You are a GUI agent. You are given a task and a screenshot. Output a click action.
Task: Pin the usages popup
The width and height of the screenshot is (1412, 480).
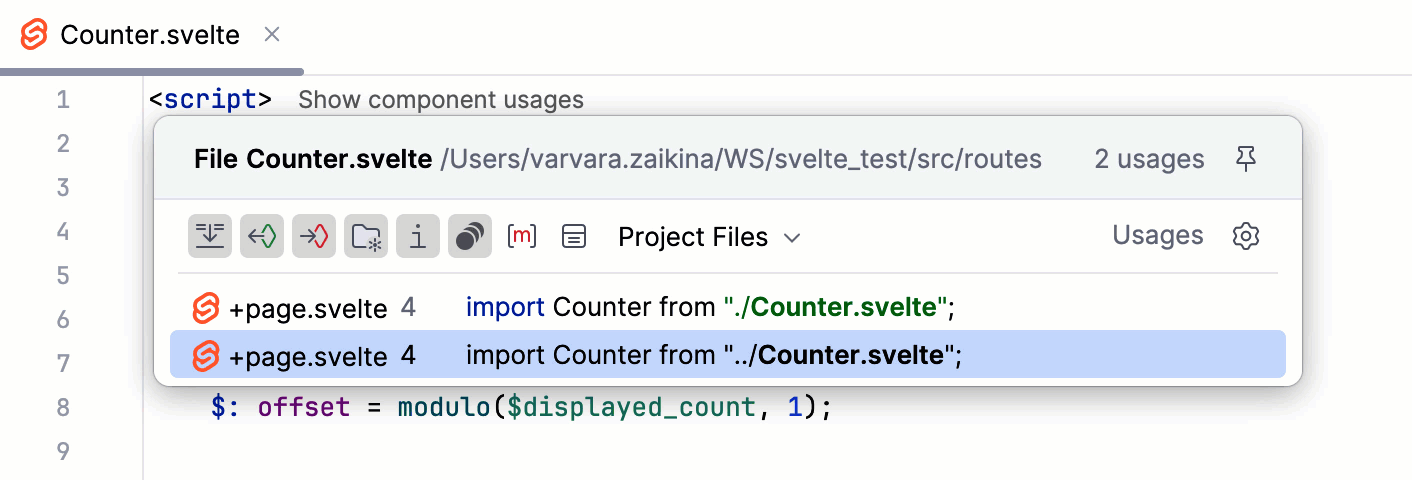tap(1245, 159)
